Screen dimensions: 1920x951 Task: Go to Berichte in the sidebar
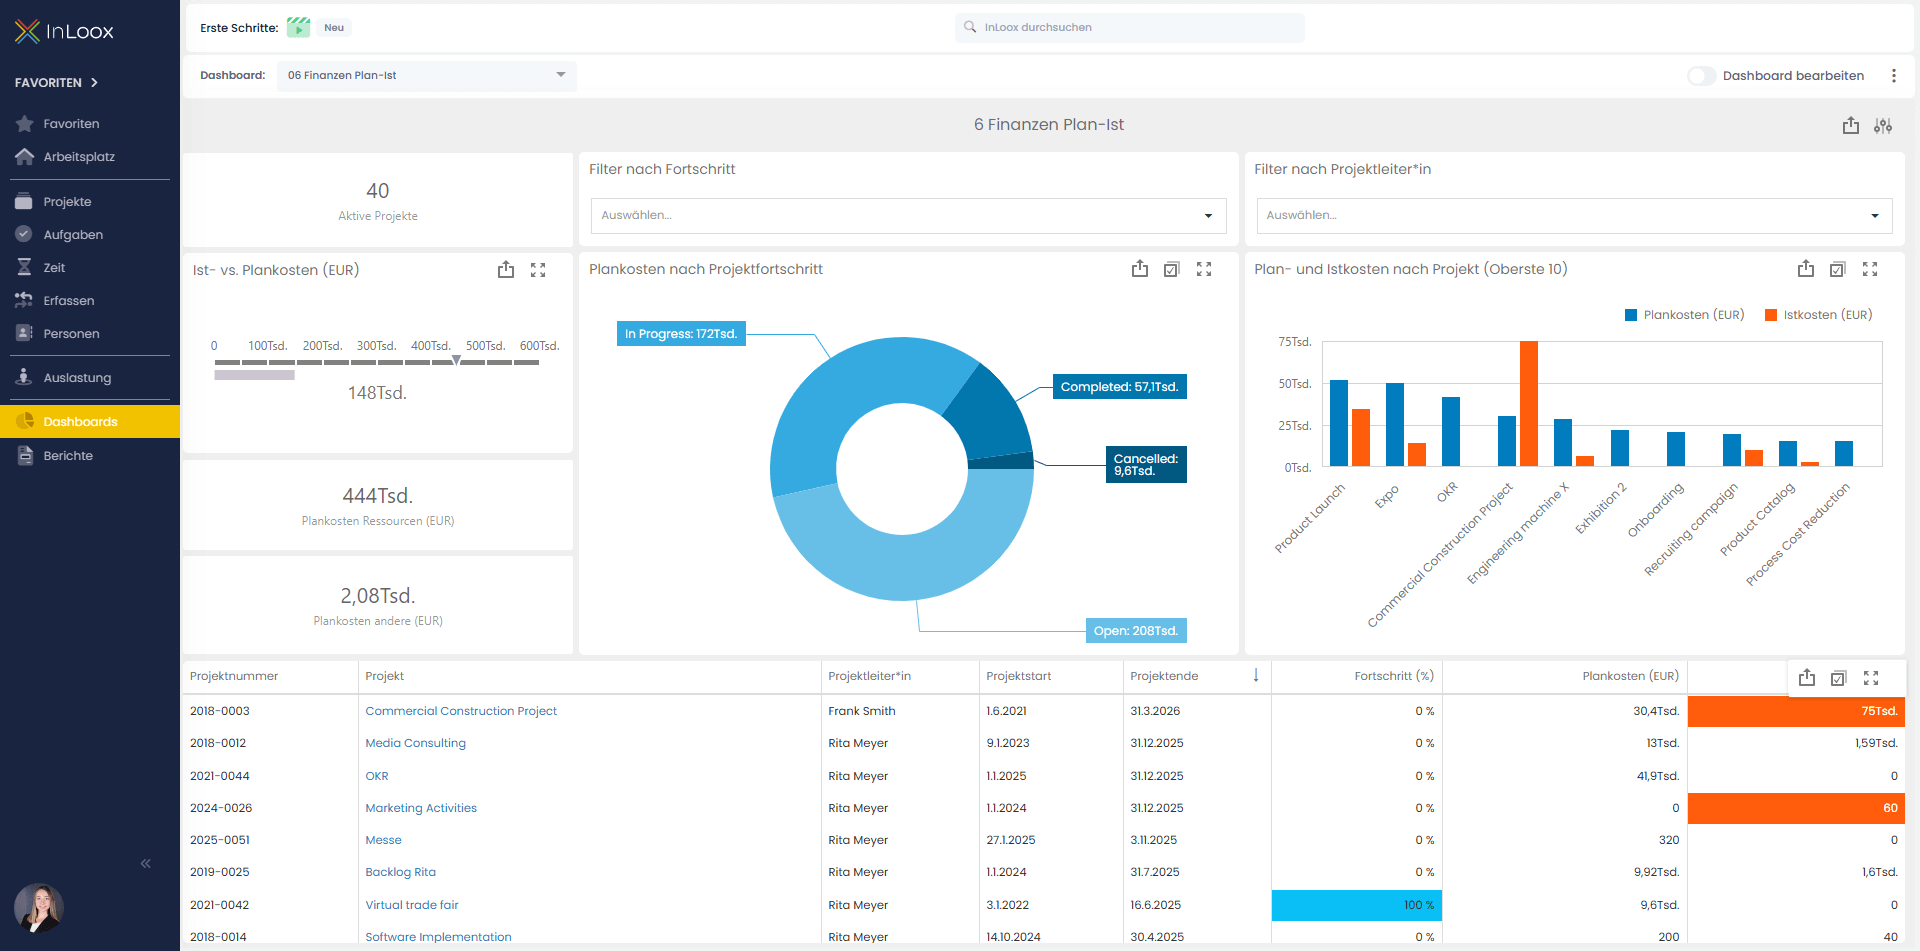68,456
